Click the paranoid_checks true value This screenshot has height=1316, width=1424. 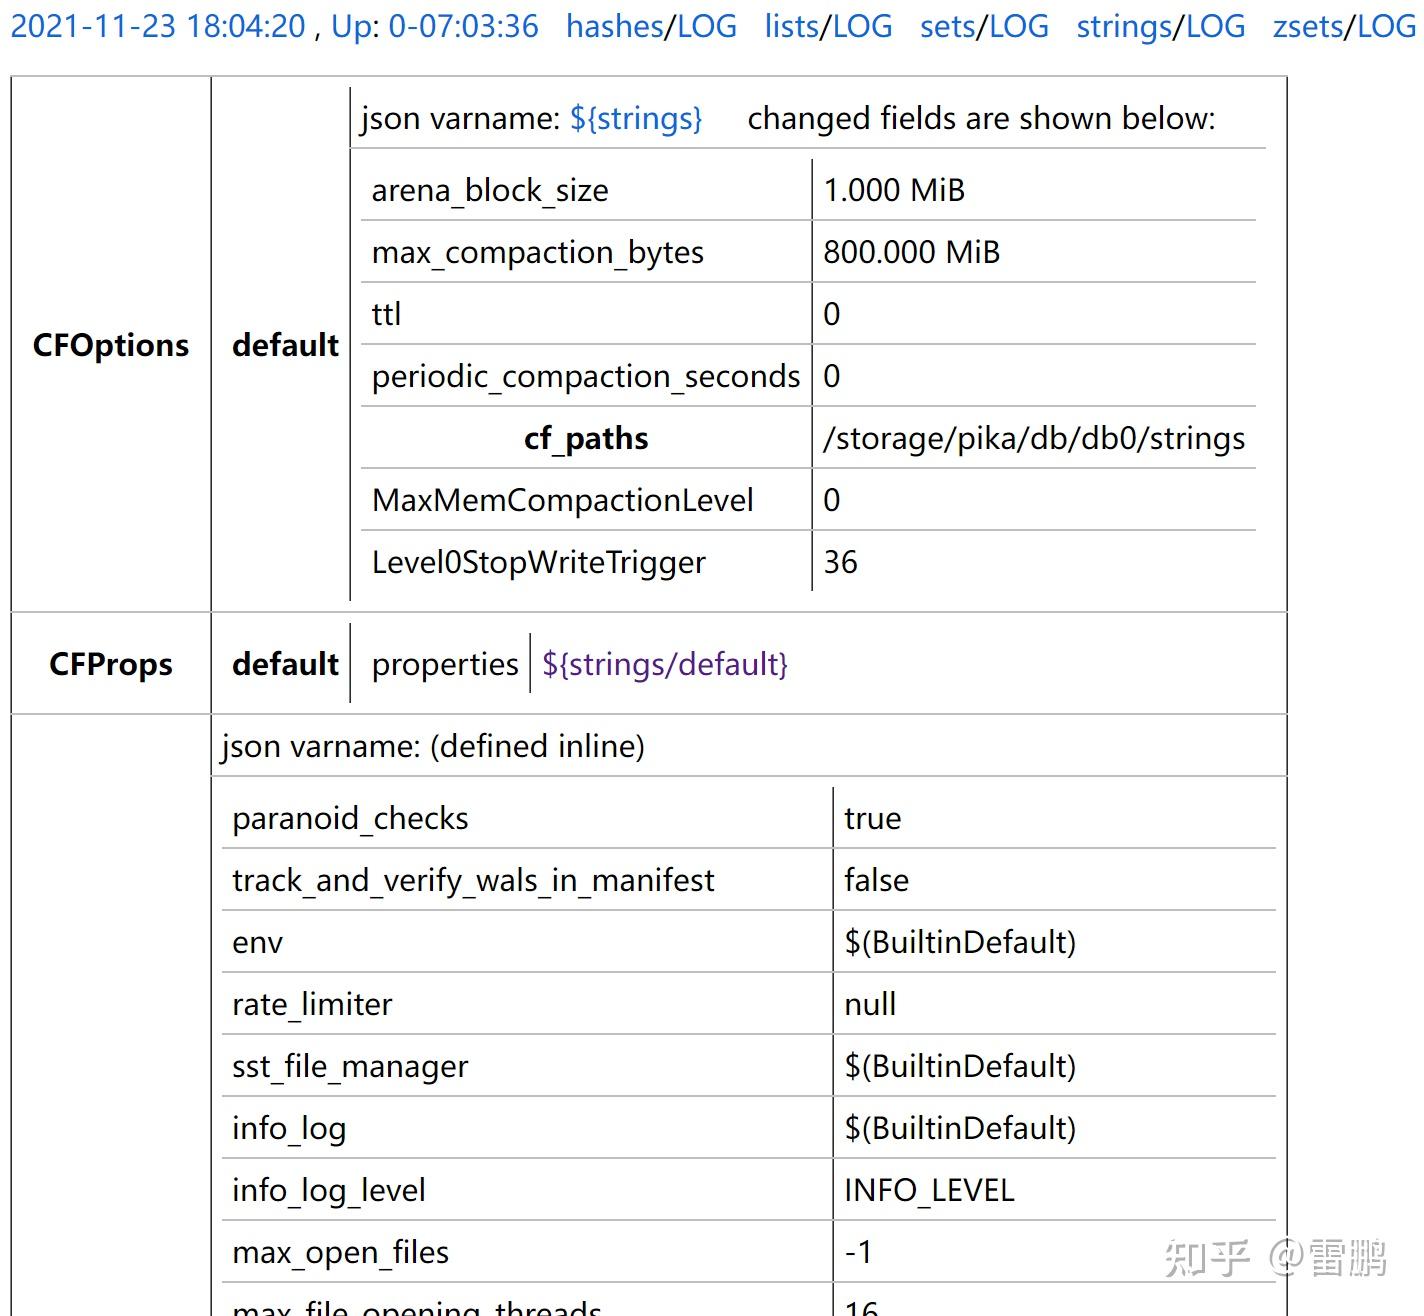click(x=872, y=818)
